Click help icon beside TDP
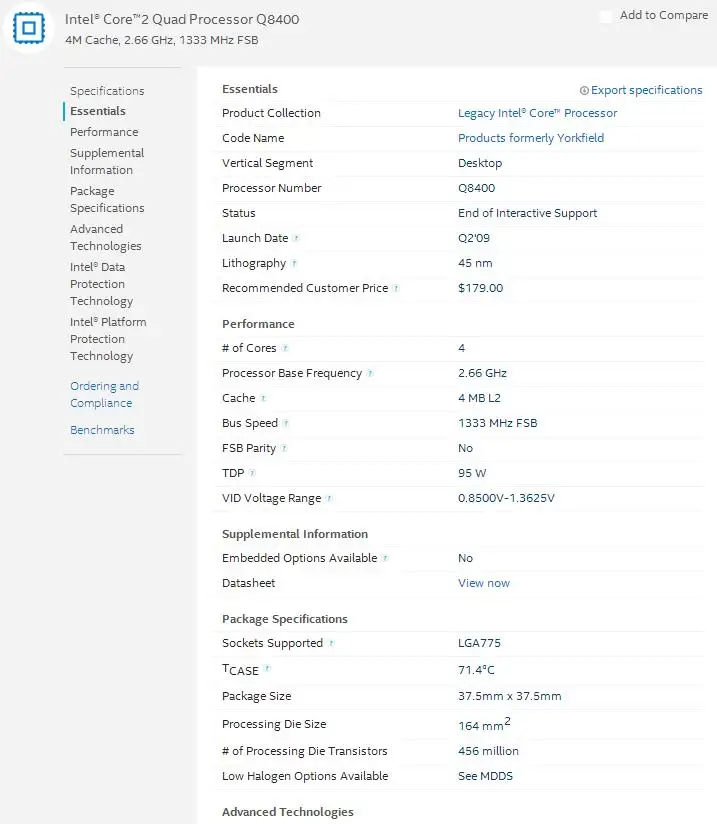This screenshot has width=717, height=824. click(252, 473)
